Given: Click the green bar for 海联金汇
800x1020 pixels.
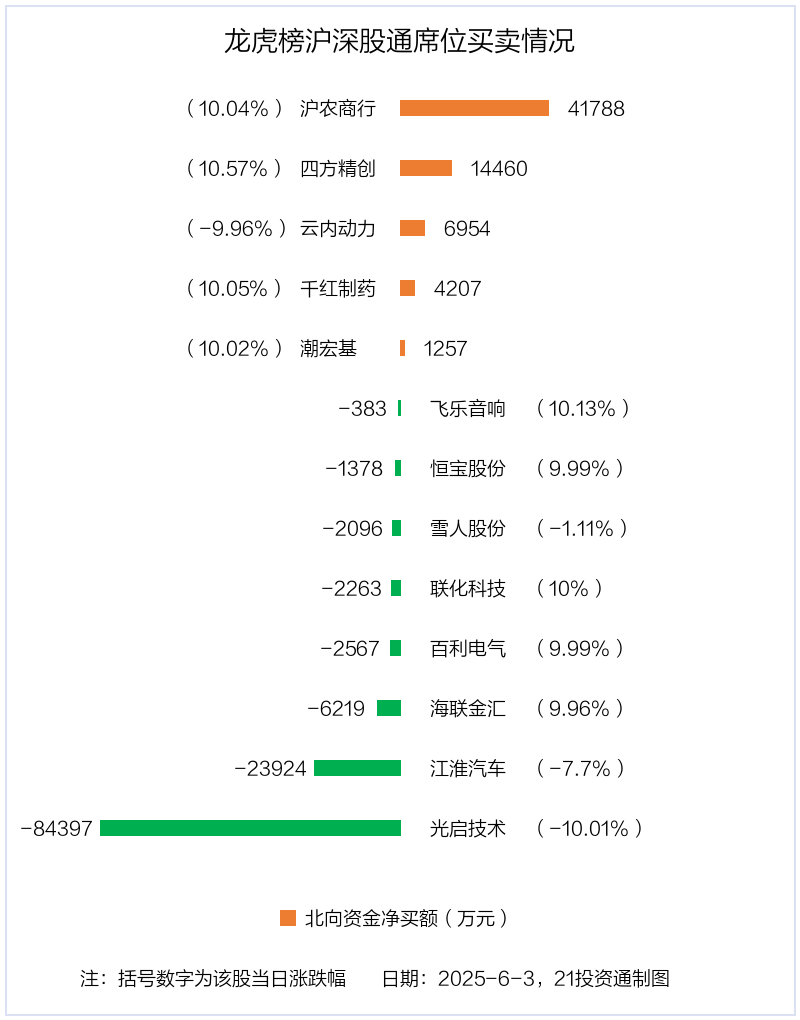Looking at the screenshot, I should coord(389,708).
